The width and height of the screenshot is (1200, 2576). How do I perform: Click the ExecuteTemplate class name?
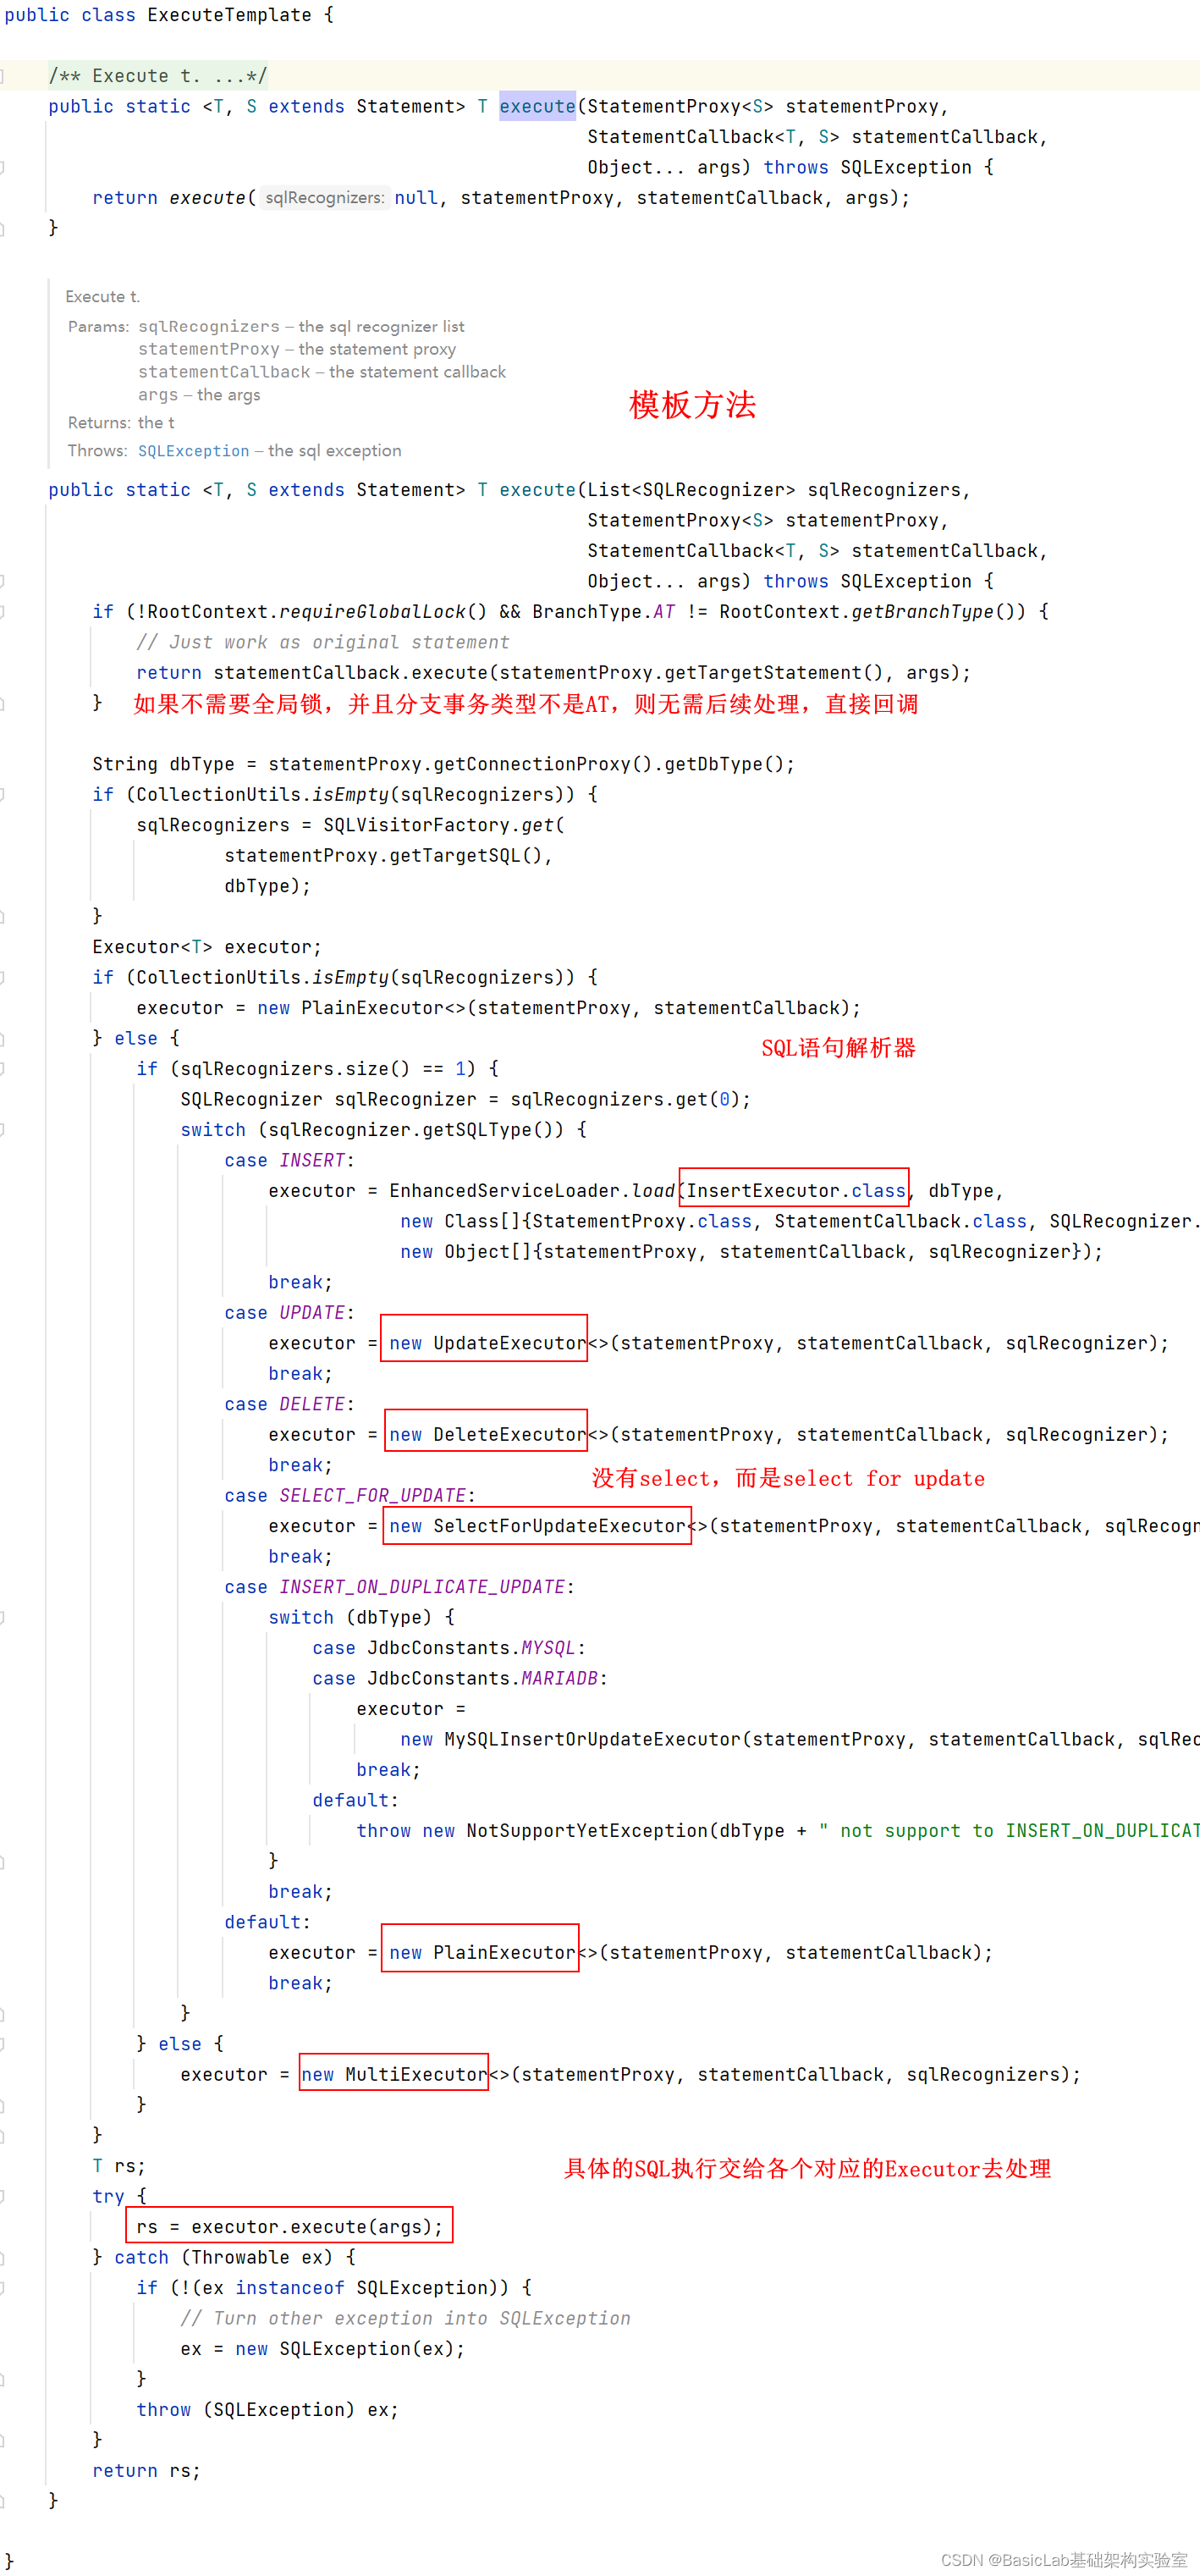229,15
